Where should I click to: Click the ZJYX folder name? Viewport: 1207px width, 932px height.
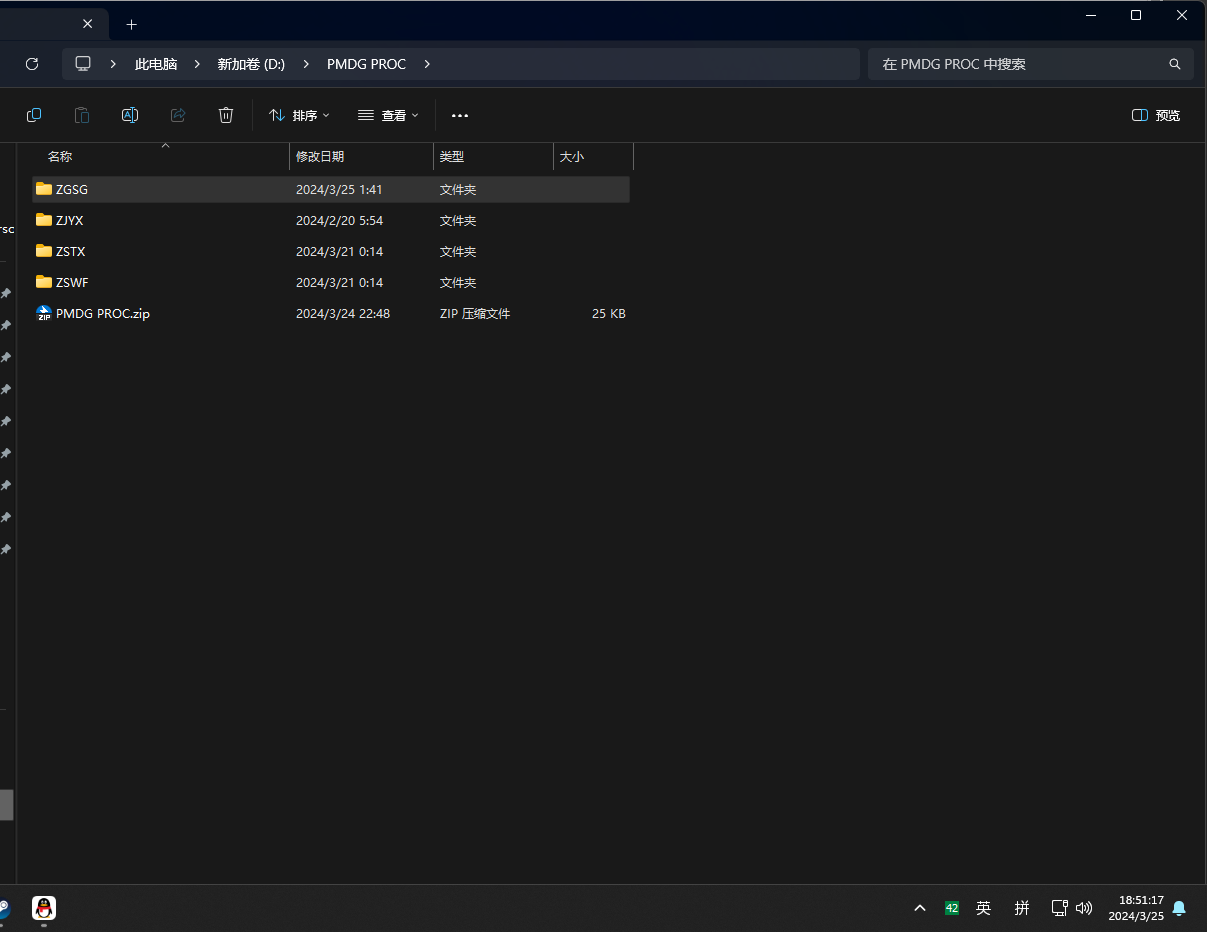pyautogui.click(x=70, y=220)
